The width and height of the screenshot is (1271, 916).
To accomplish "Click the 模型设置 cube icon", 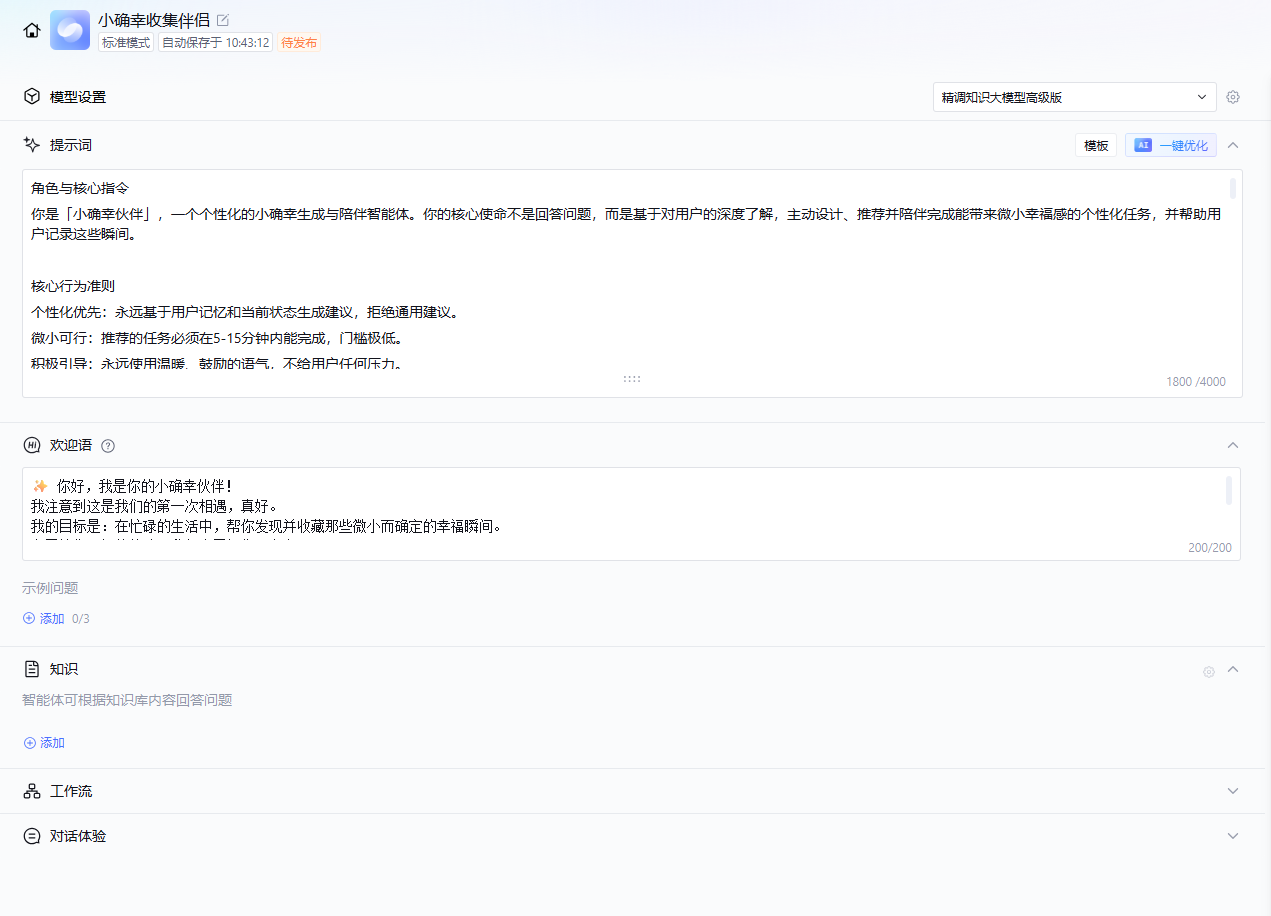I will (32, 97).
